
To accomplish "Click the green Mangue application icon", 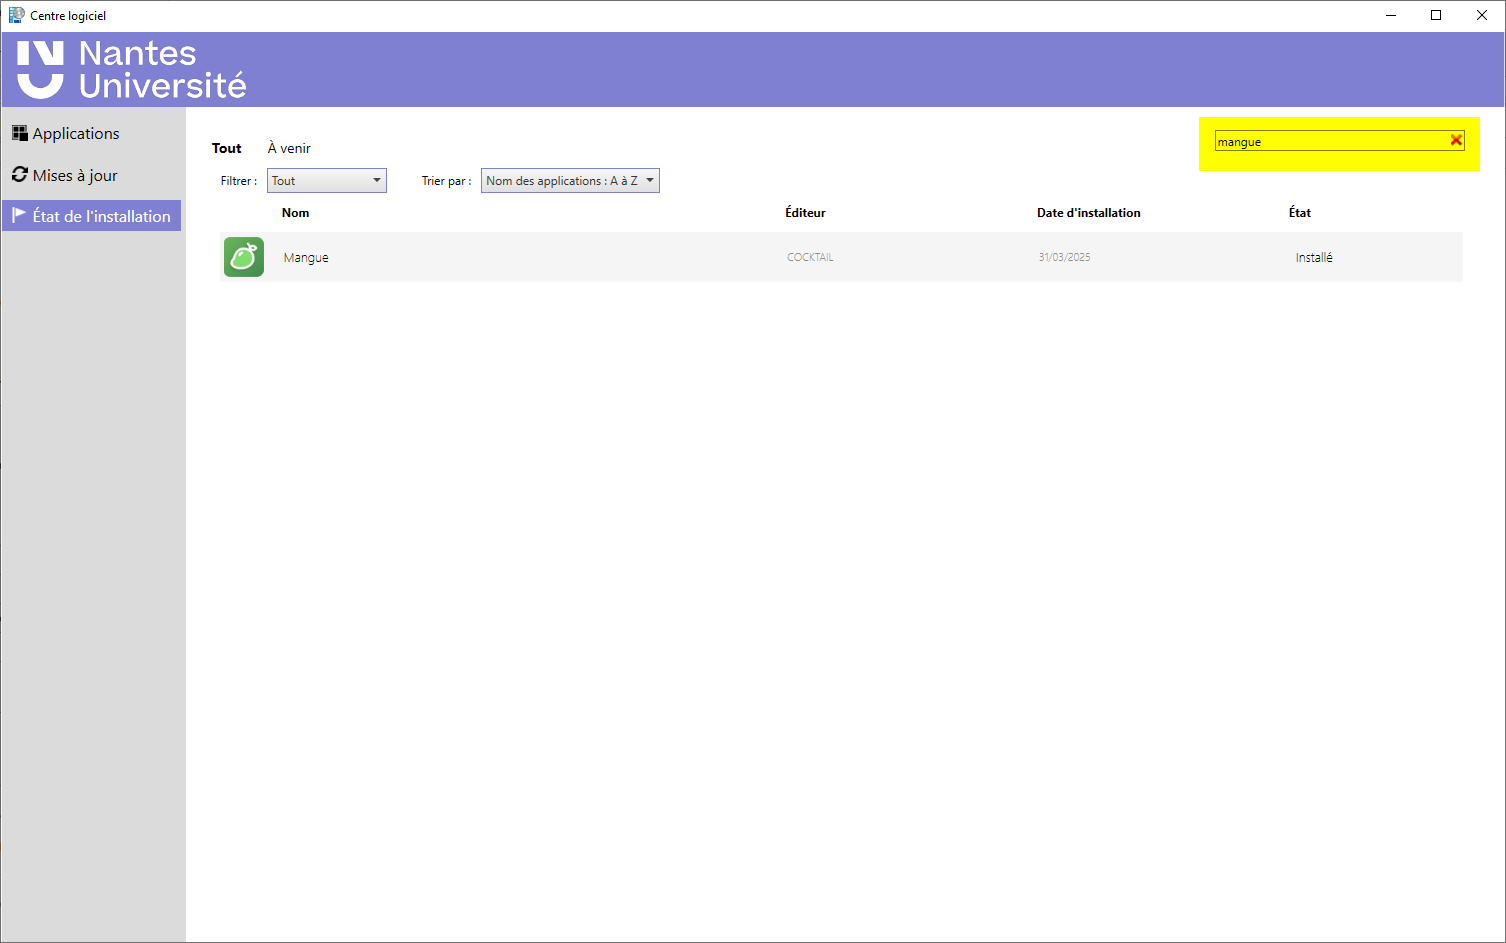I will tap(243, 257).
